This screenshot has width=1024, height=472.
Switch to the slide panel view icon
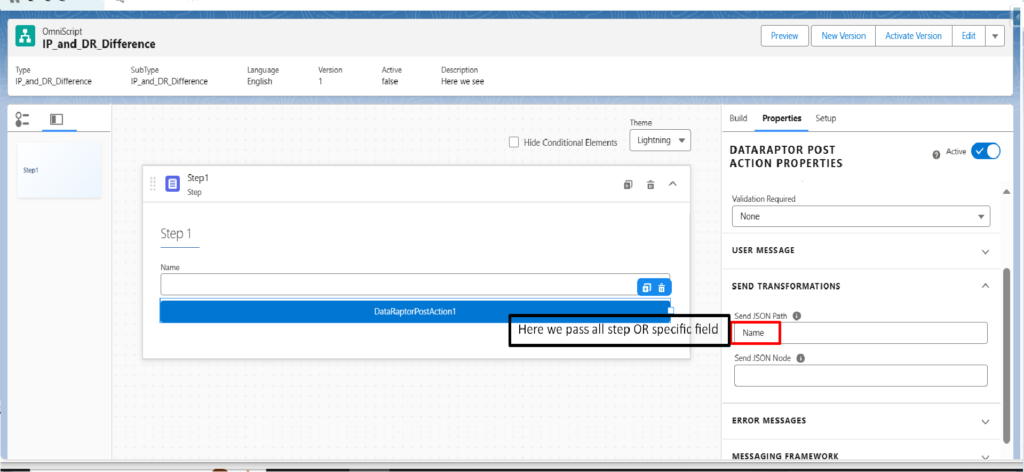click(56, 119)
